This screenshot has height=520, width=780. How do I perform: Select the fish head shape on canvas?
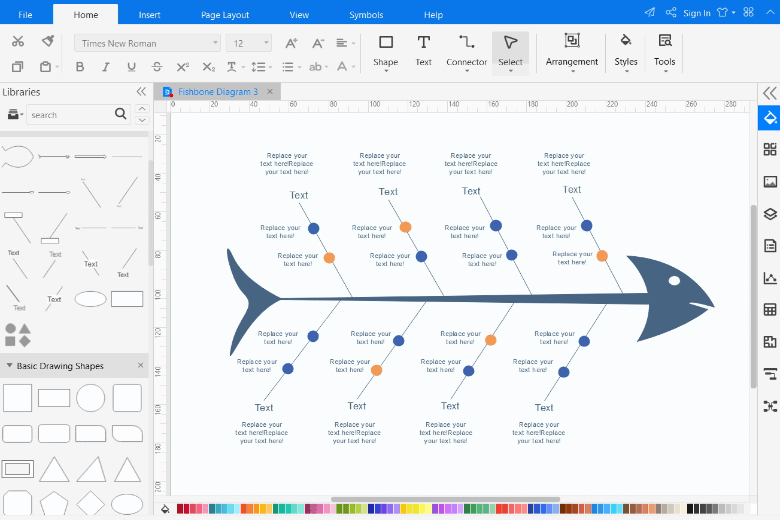coord(669,298)
